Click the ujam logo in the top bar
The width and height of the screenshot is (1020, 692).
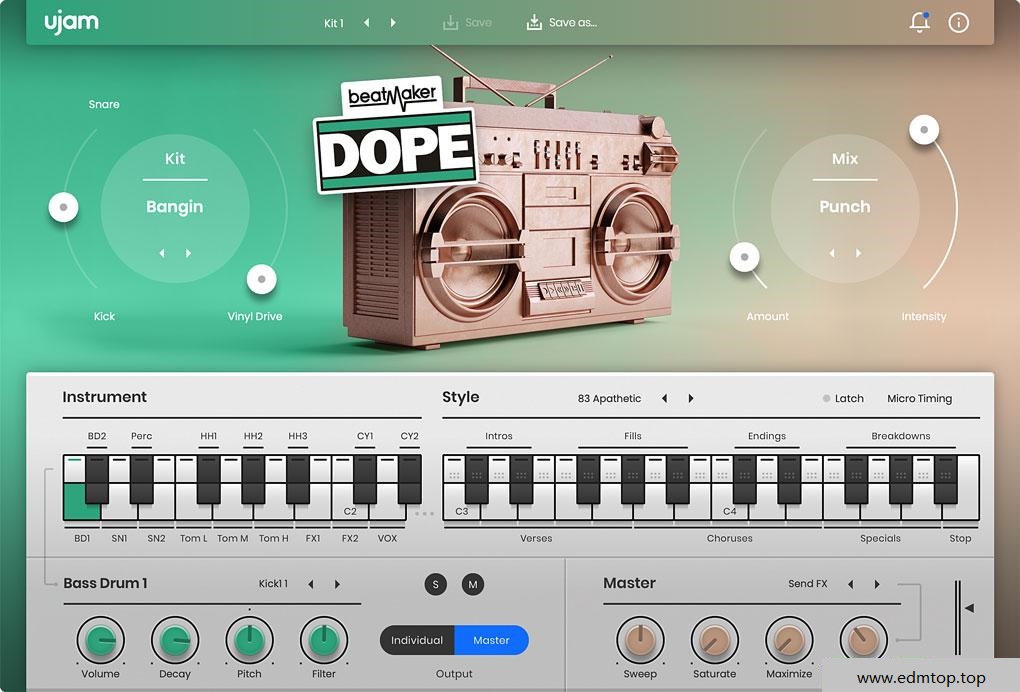(x=70, y=22)
